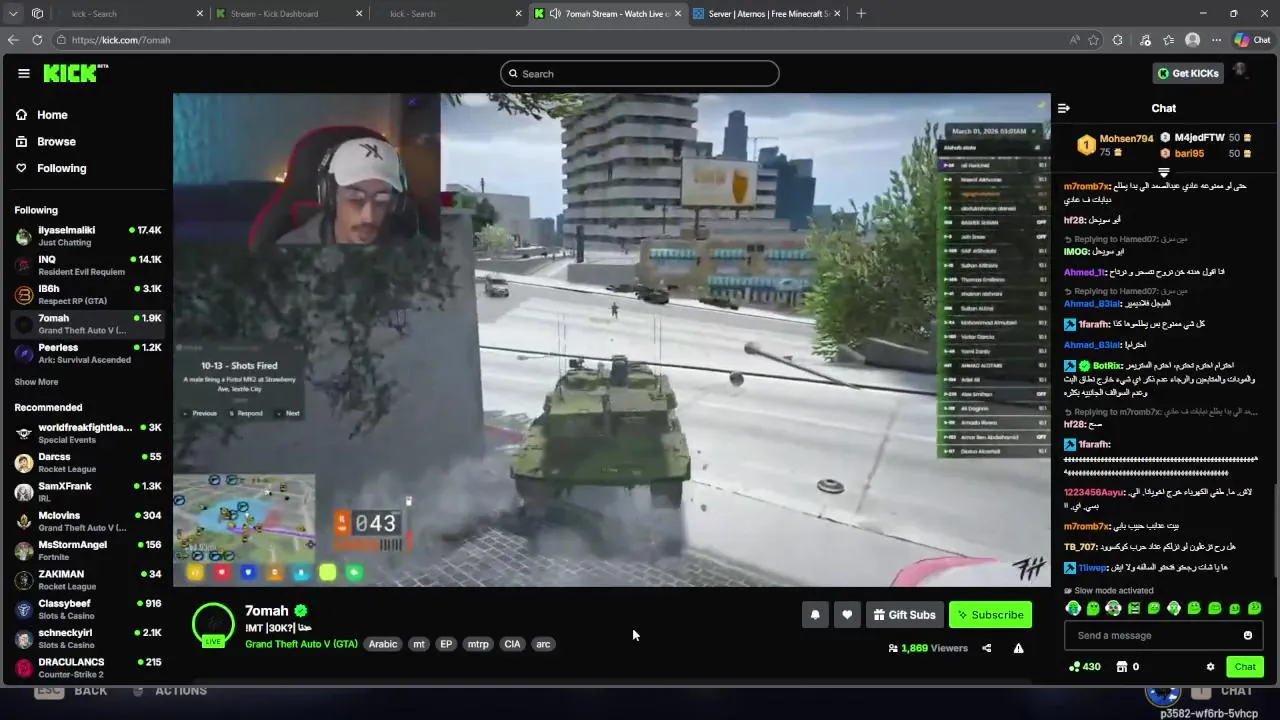Reload the page
1280x720 pixels.
(37, 40)
